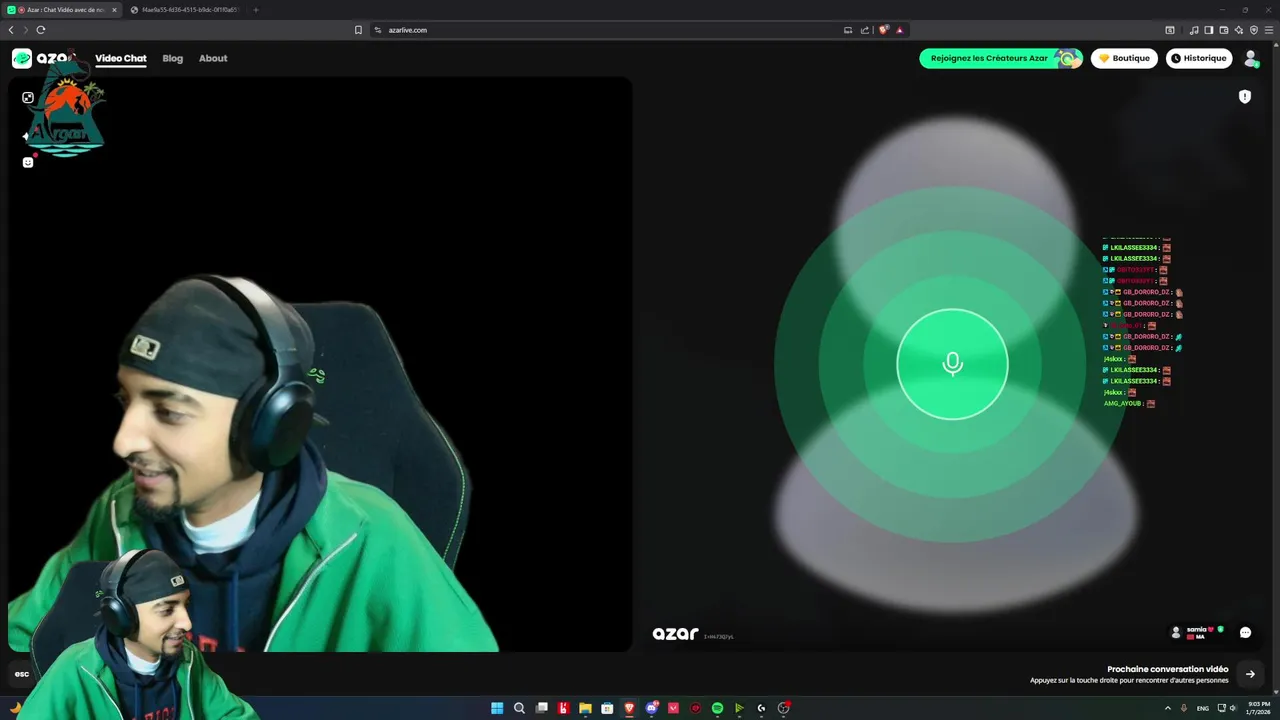Viewport: 1280px width, 720px height.
Task: Click the share icon in address bar
Action: [865, 30]
